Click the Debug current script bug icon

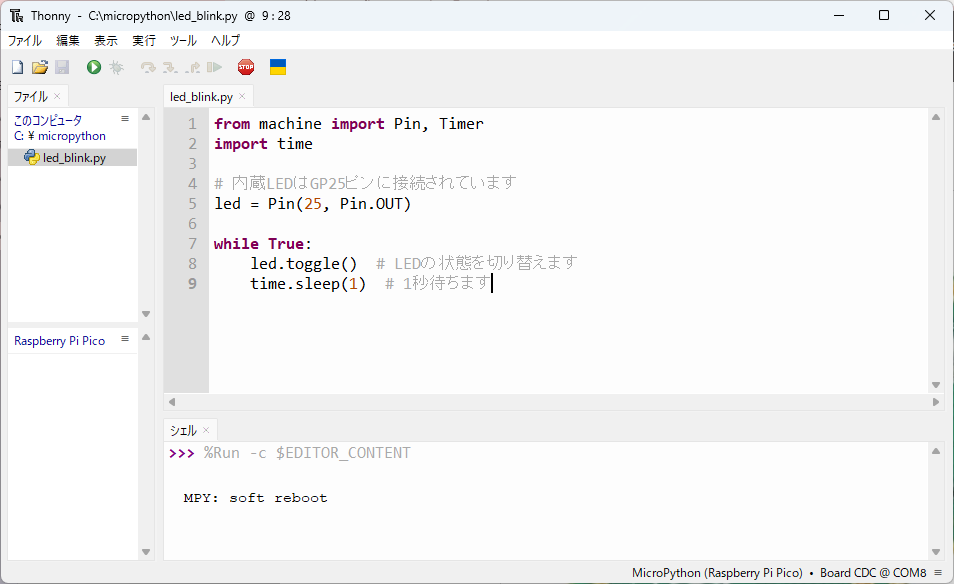(116, 67)
